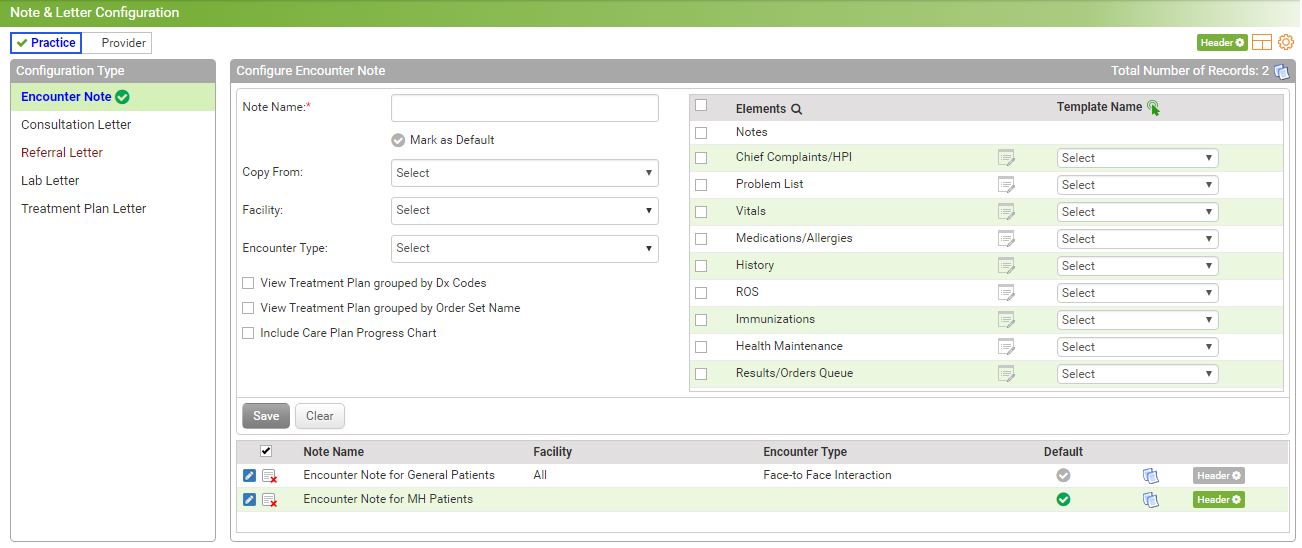1302x548 pixels.
Task: Uncheck the notes list header checkbox
Action: pos(266,451)
